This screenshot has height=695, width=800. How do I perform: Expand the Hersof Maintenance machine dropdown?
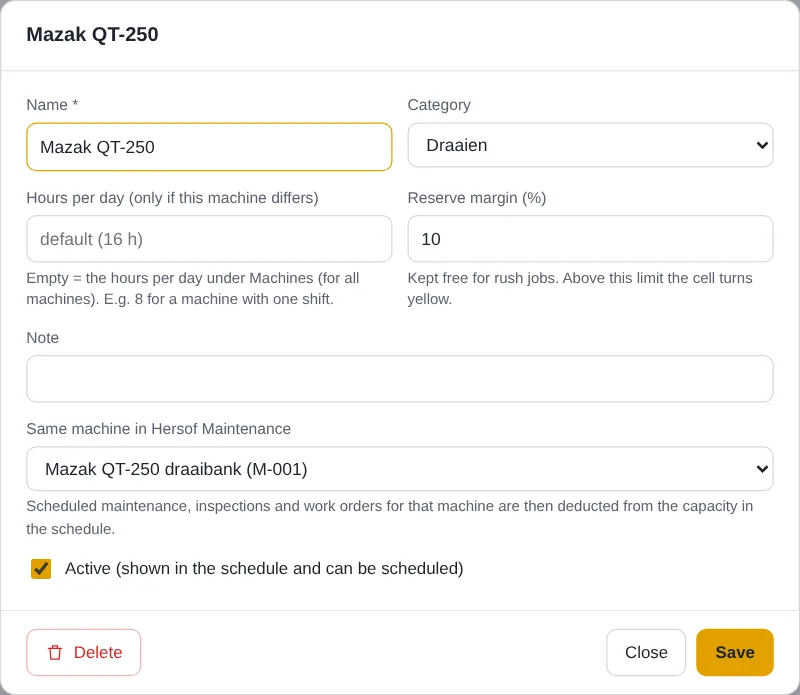point(399,469)
